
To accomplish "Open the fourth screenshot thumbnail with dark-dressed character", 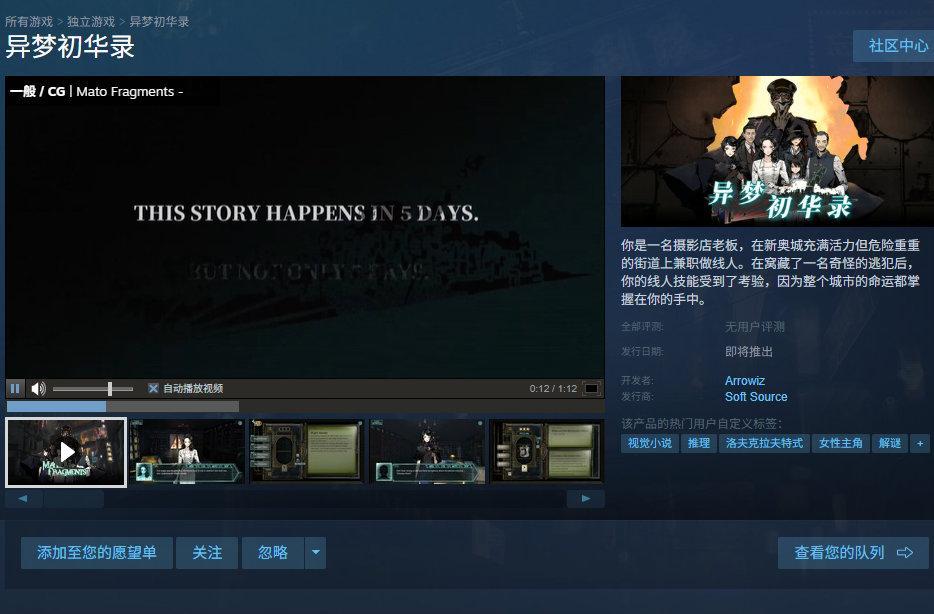I will pyautogui.click(x=427, y=451).
